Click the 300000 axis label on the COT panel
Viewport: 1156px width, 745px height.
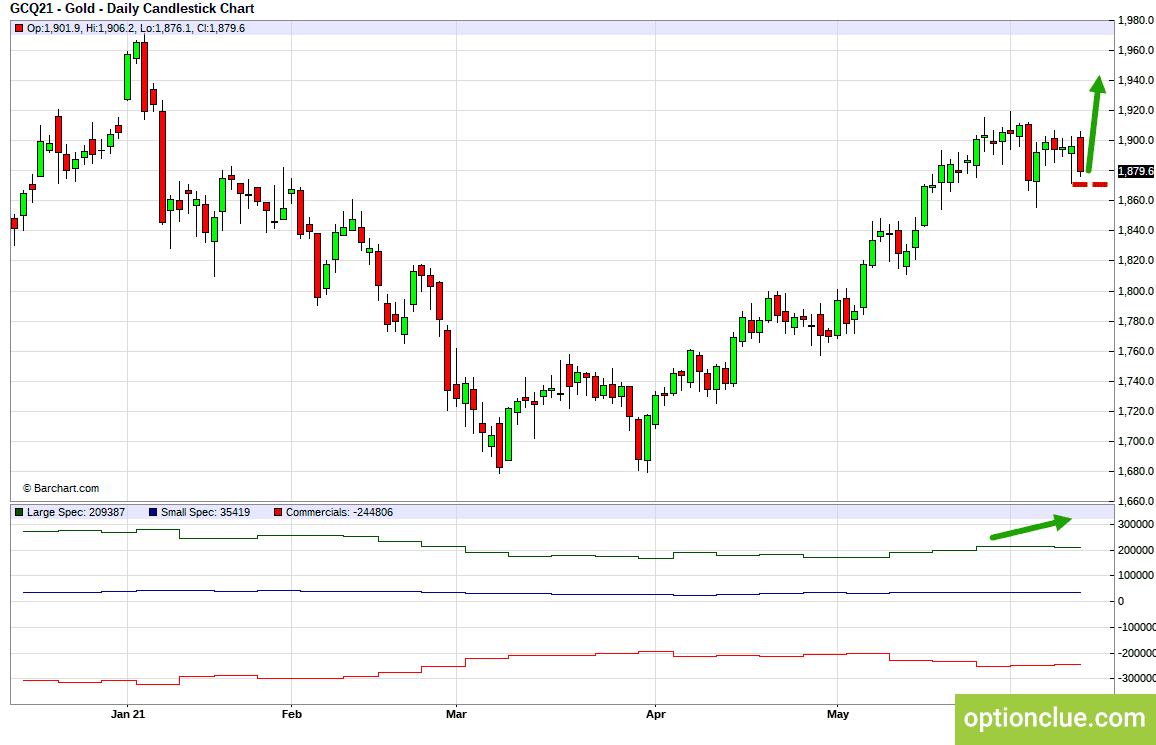click(1136, 525)
